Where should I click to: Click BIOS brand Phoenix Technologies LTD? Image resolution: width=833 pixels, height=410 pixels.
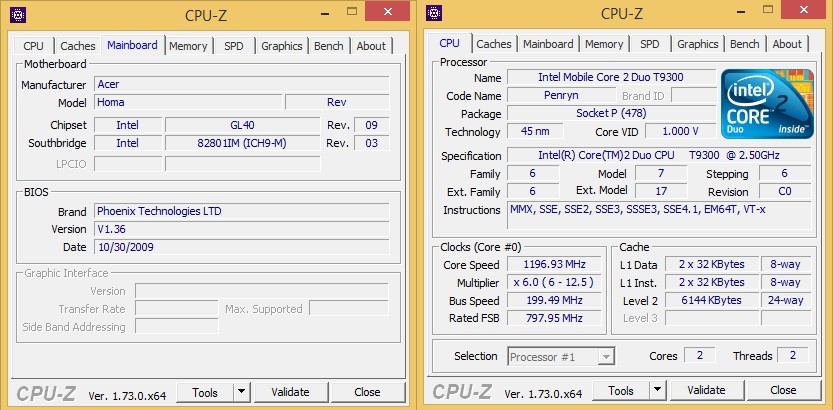(x=242, y=211)
